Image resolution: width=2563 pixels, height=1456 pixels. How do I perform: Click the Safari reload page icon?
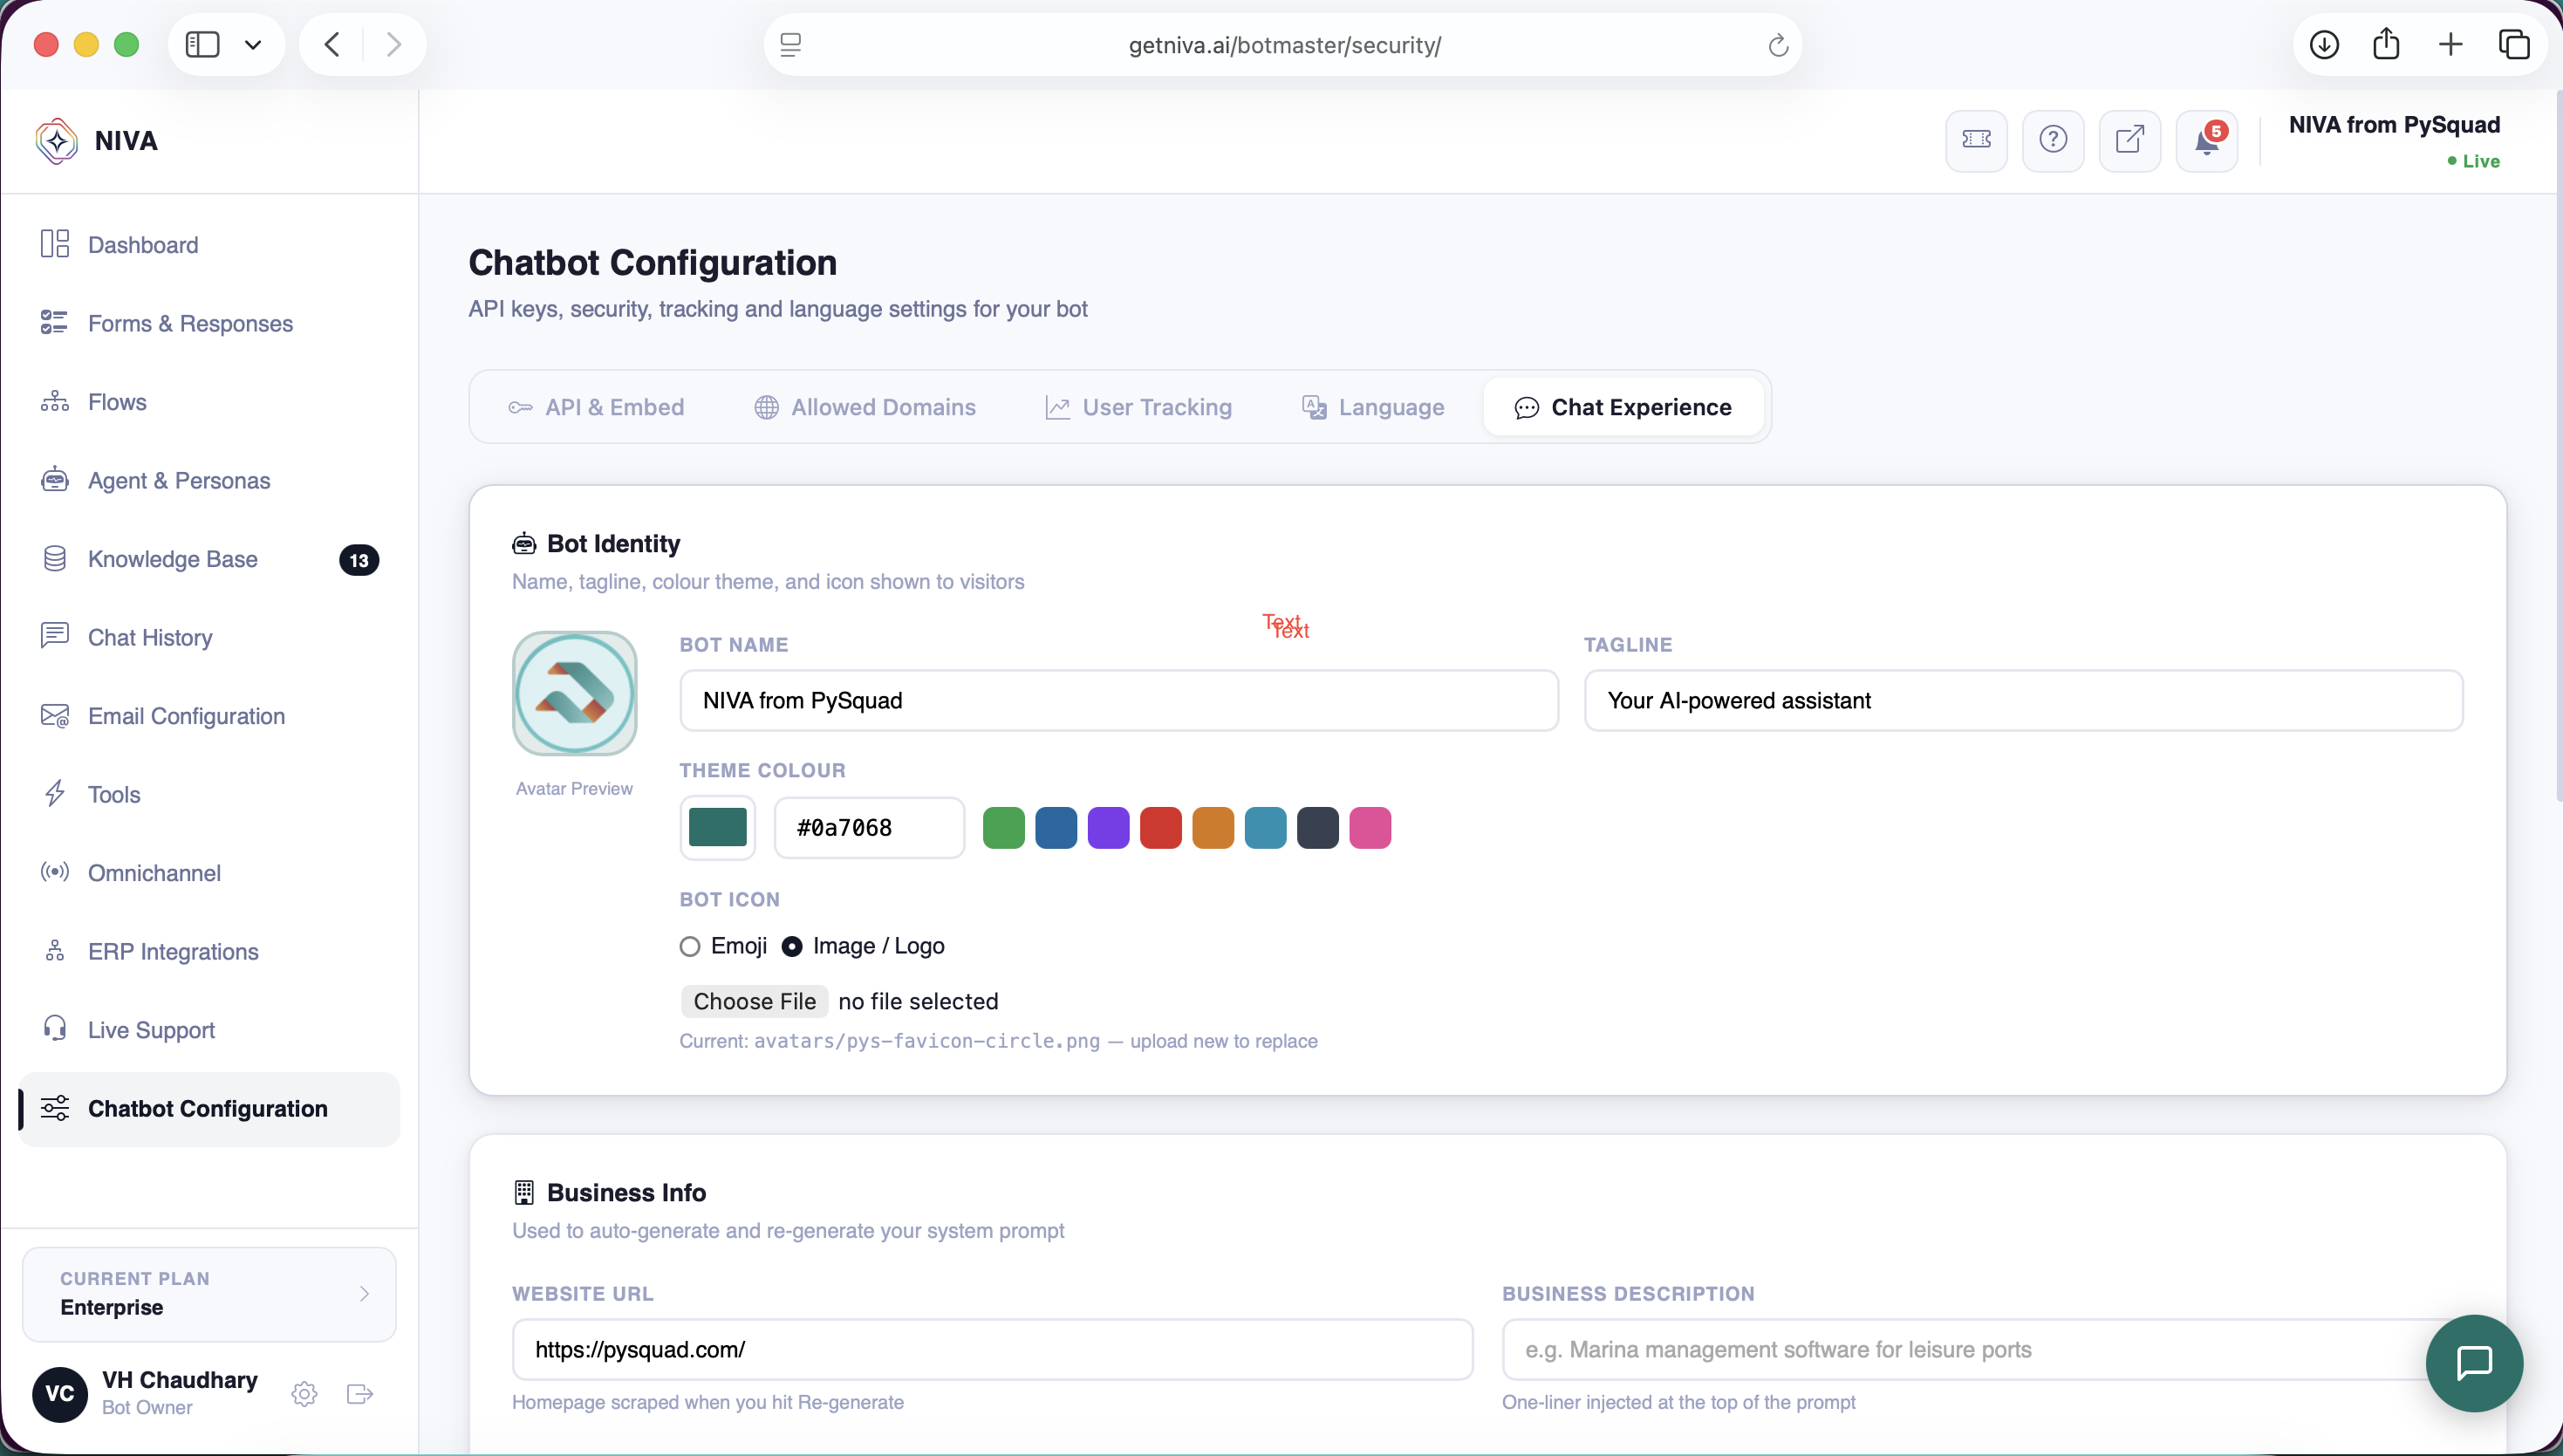[x=1777, y=45]
